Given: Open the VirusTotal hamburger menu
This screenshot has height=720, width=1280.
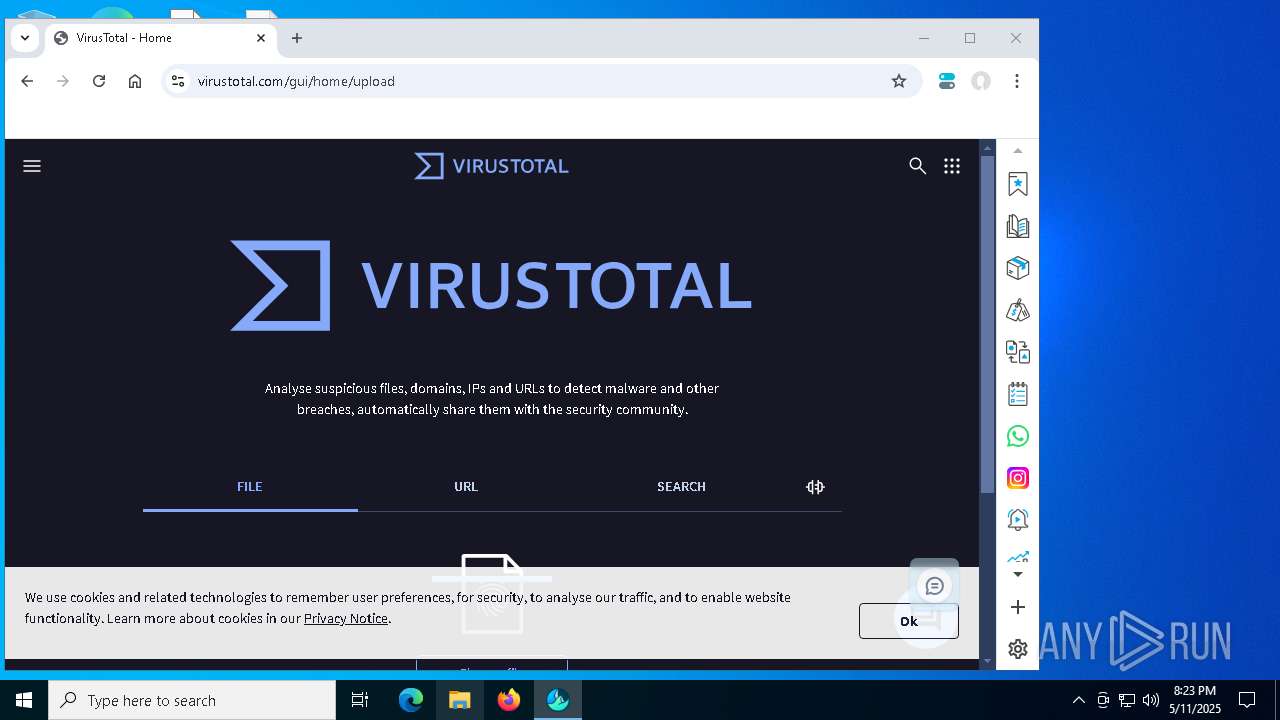Looking at the screenshot, I should pyautogui.click(x=32, y=166).
